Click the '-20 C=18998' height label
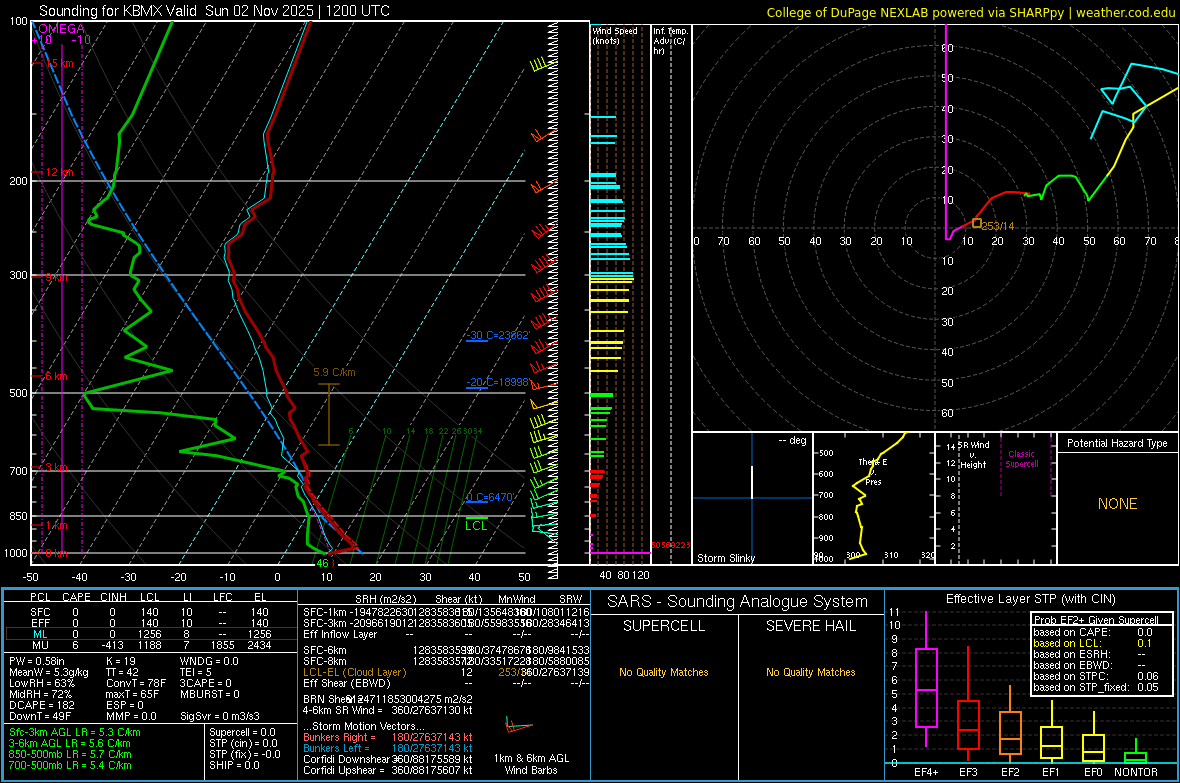Viewport: 1180px width, 783px height. 498,382
